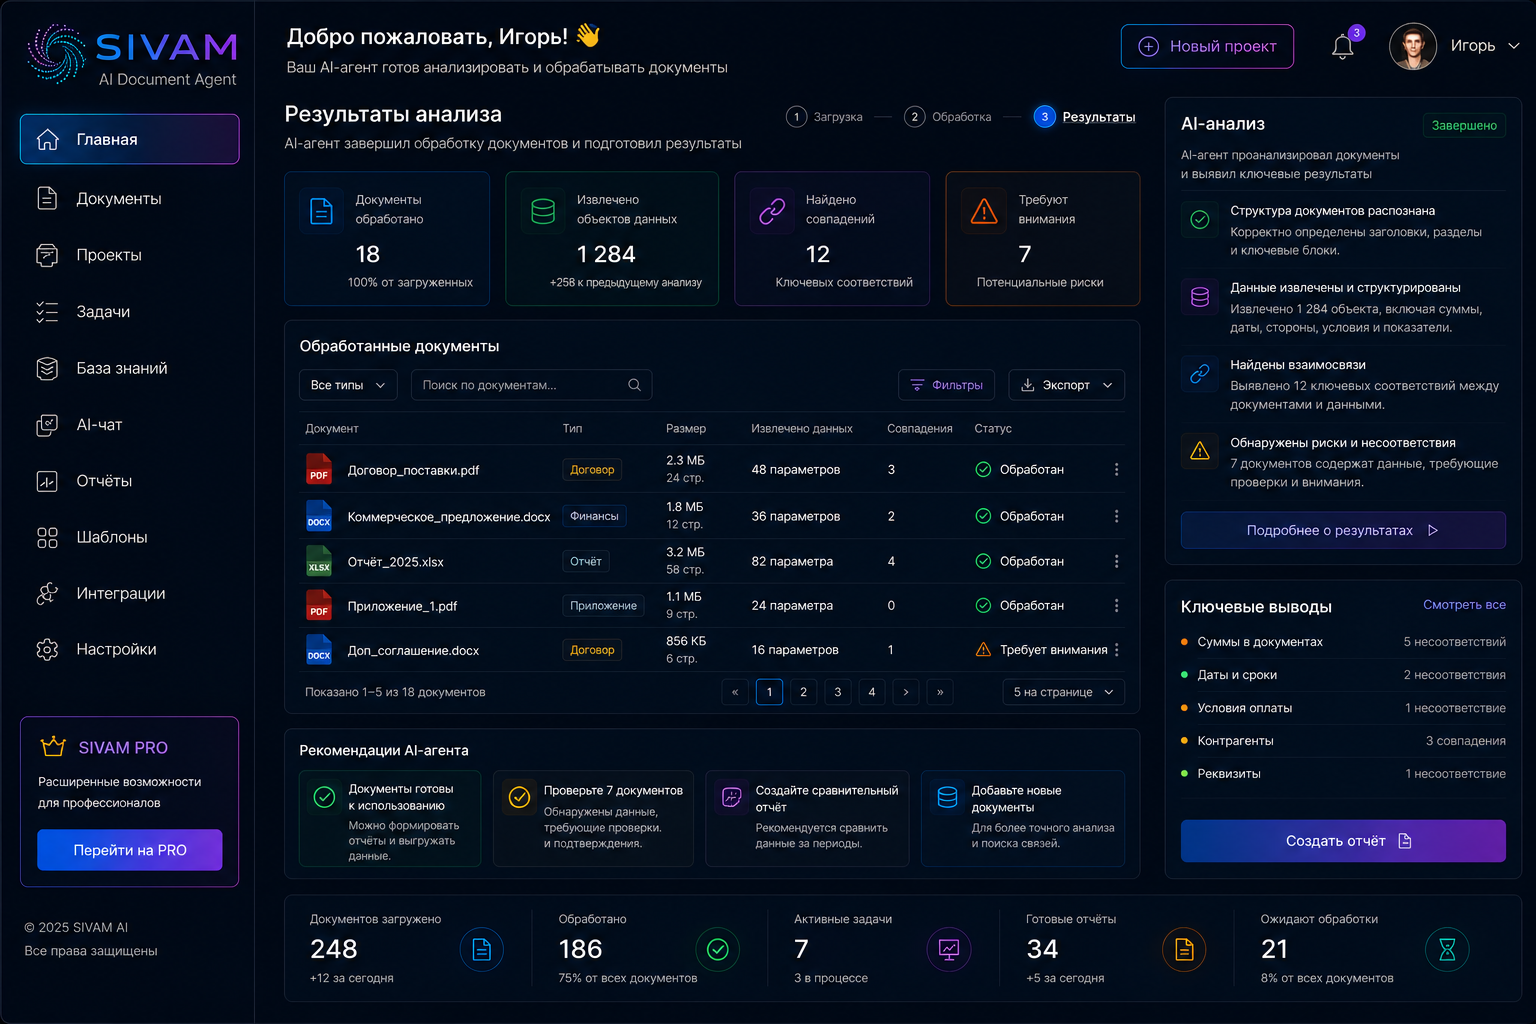Click the Суммы в документах row
This screenshot has width=1536, height=1024.
pyautogui.click(x=1343, y=642)
